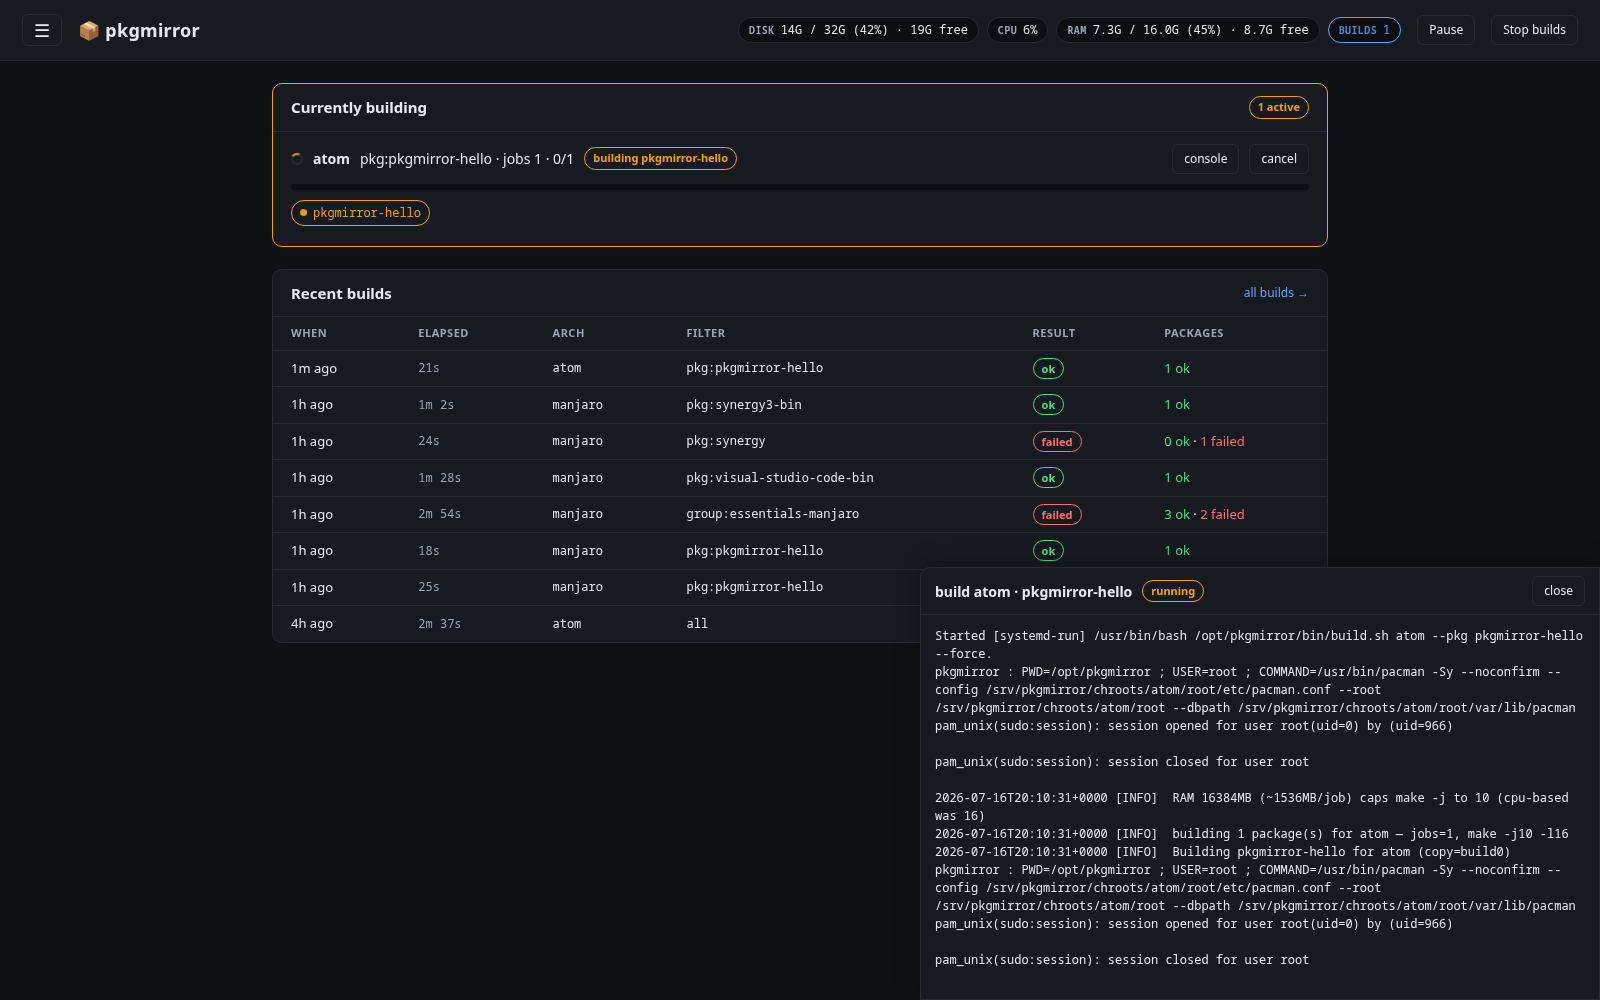Cancel the atom build
Viewport: 1600px width, 1000px height.
1279,159
